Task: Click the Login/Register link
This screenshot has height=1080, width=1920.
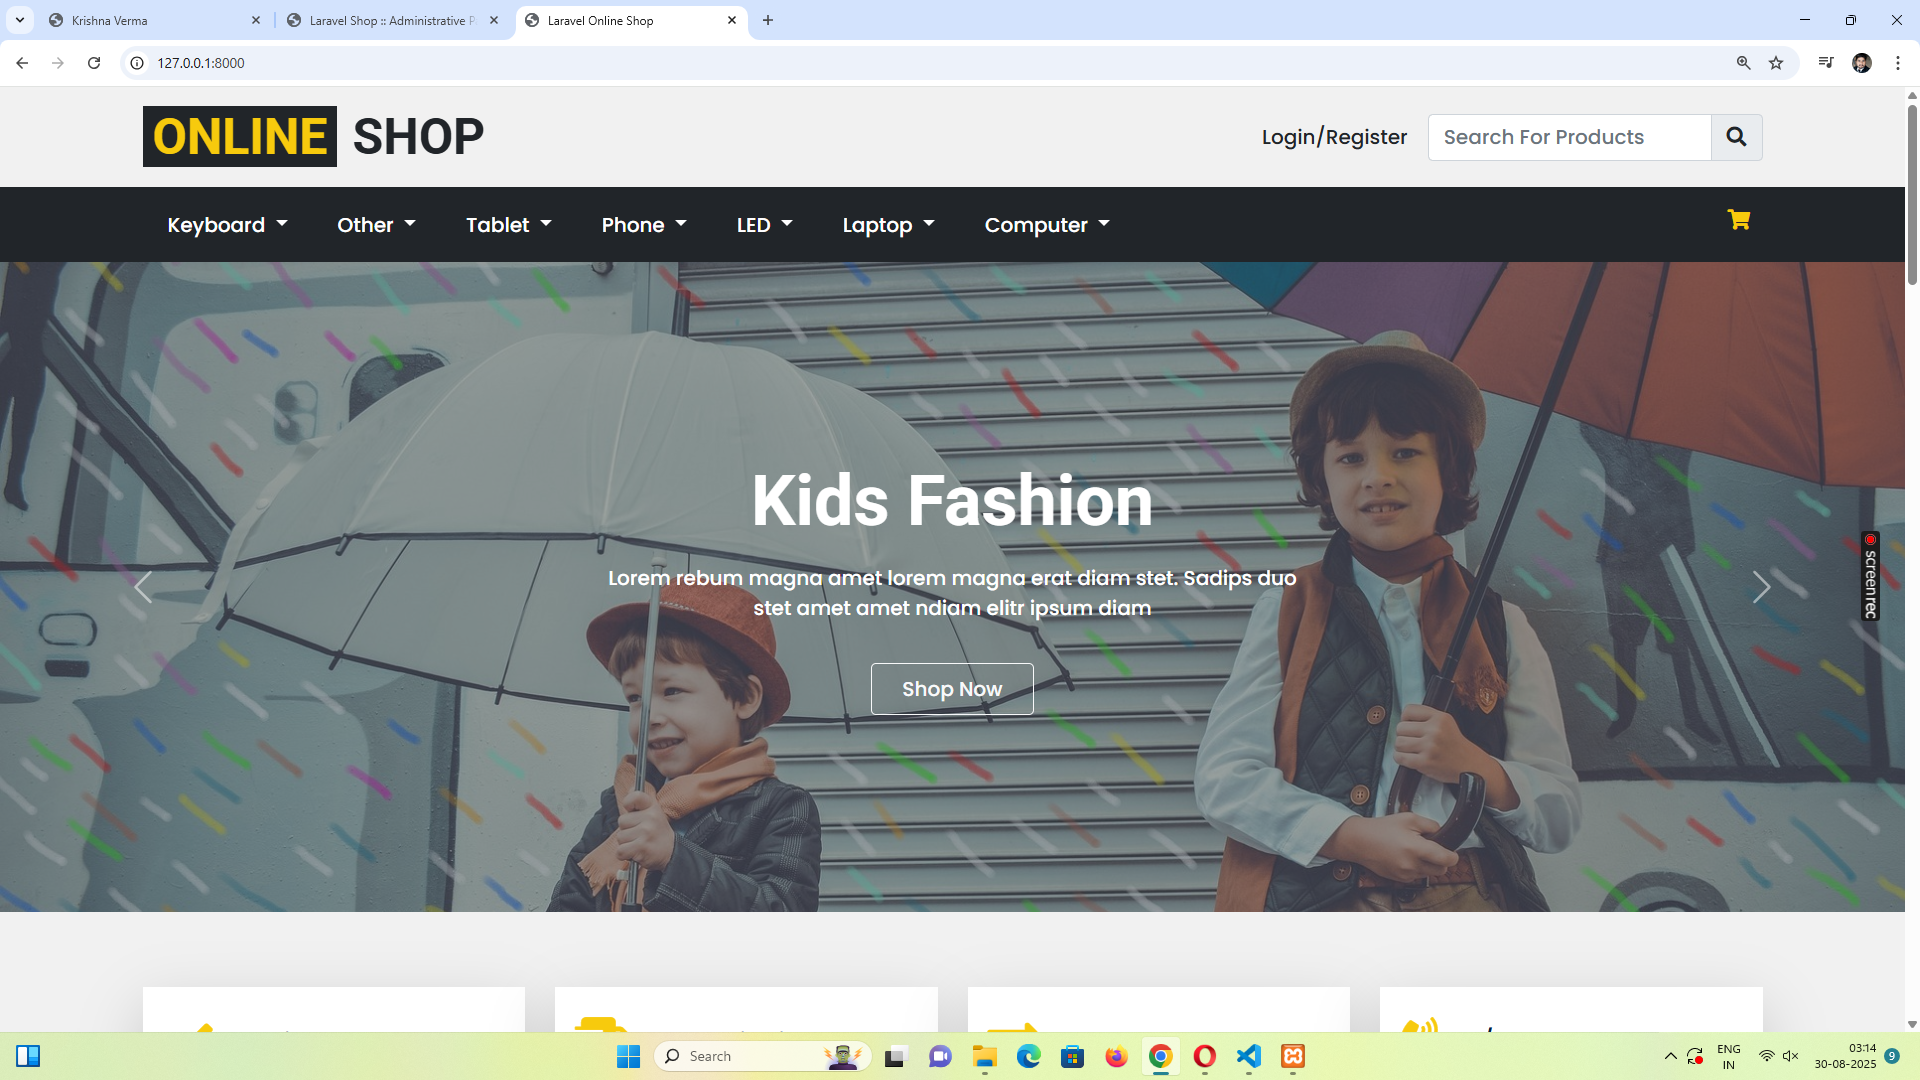Action: click(1334, 137)
